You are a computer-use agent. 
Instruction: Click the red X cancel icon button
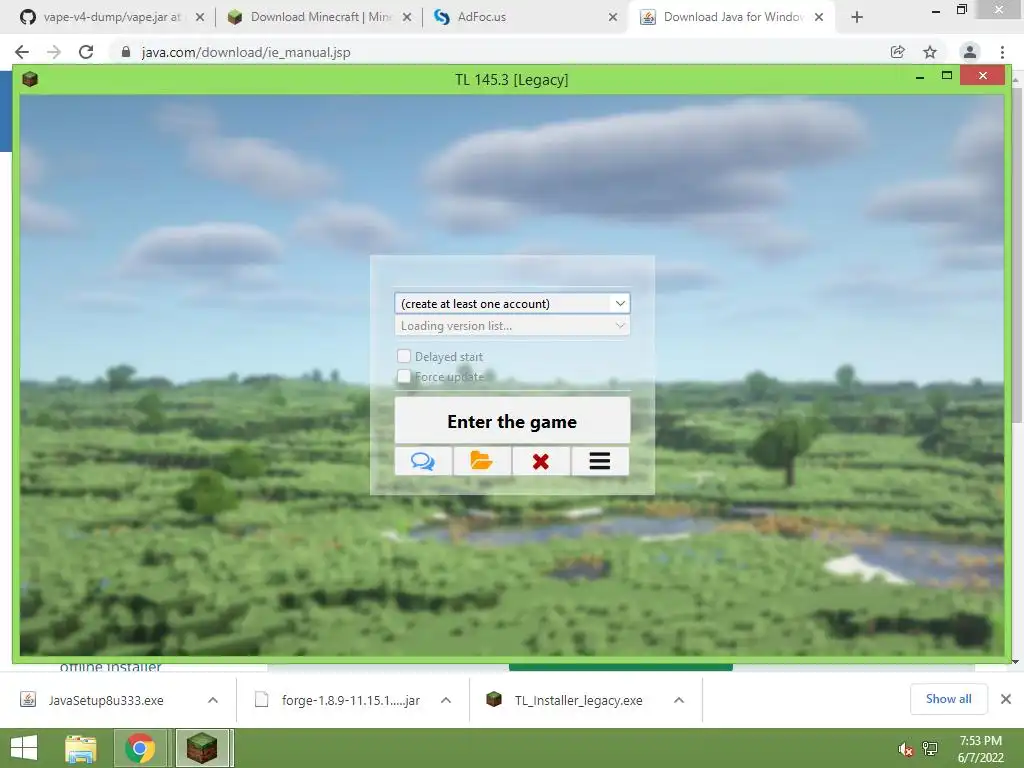(x=541, y=461)
